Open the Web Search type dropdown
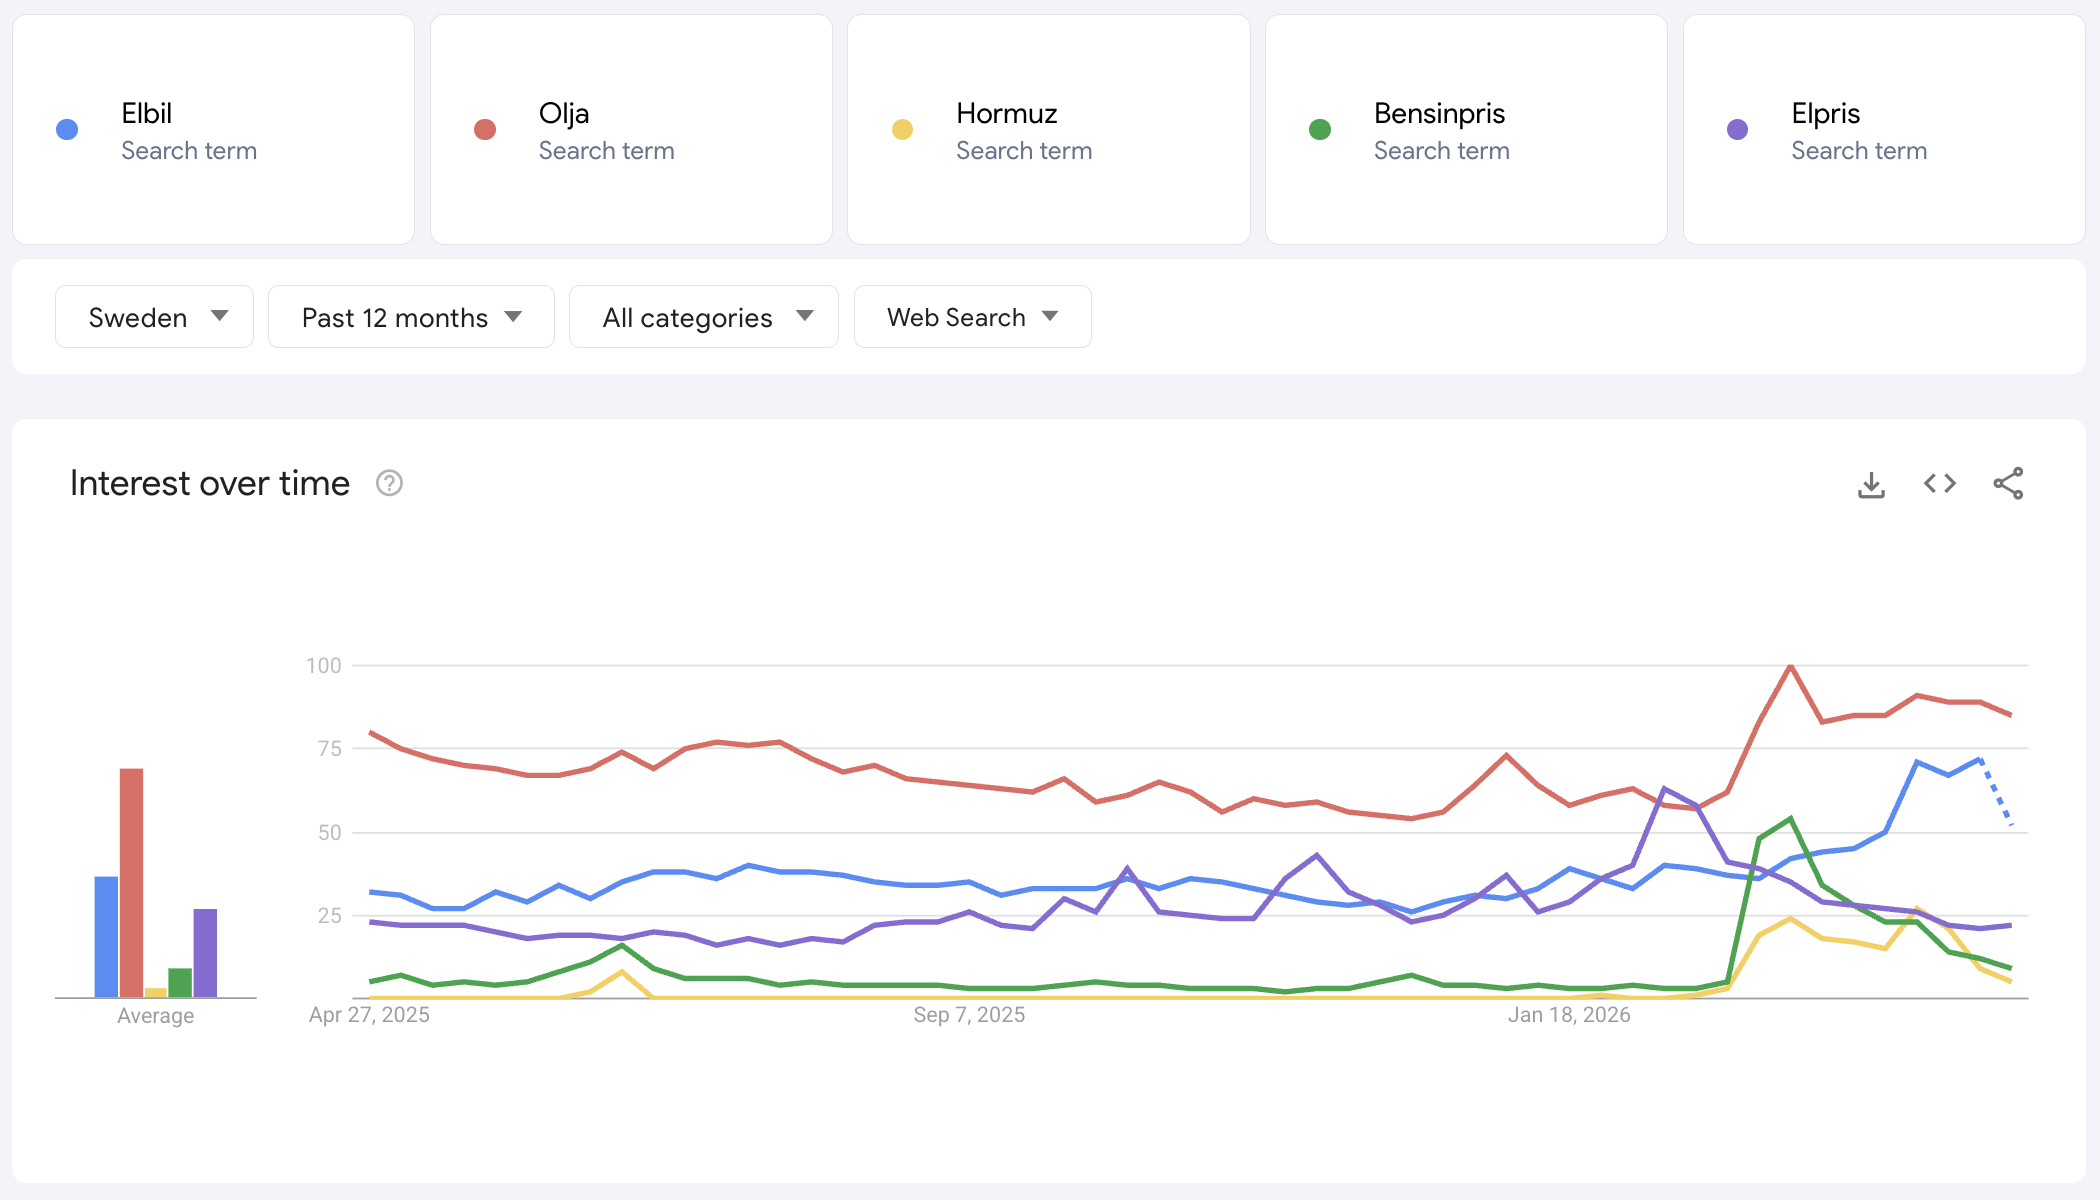The height and width of the screenshot is (1200, 2100). coord(972,317)
